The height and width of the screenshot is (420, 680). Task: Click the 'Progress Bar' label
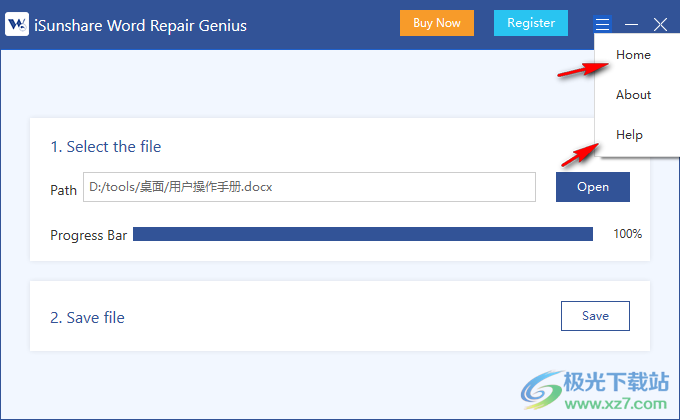pos(88,235)
